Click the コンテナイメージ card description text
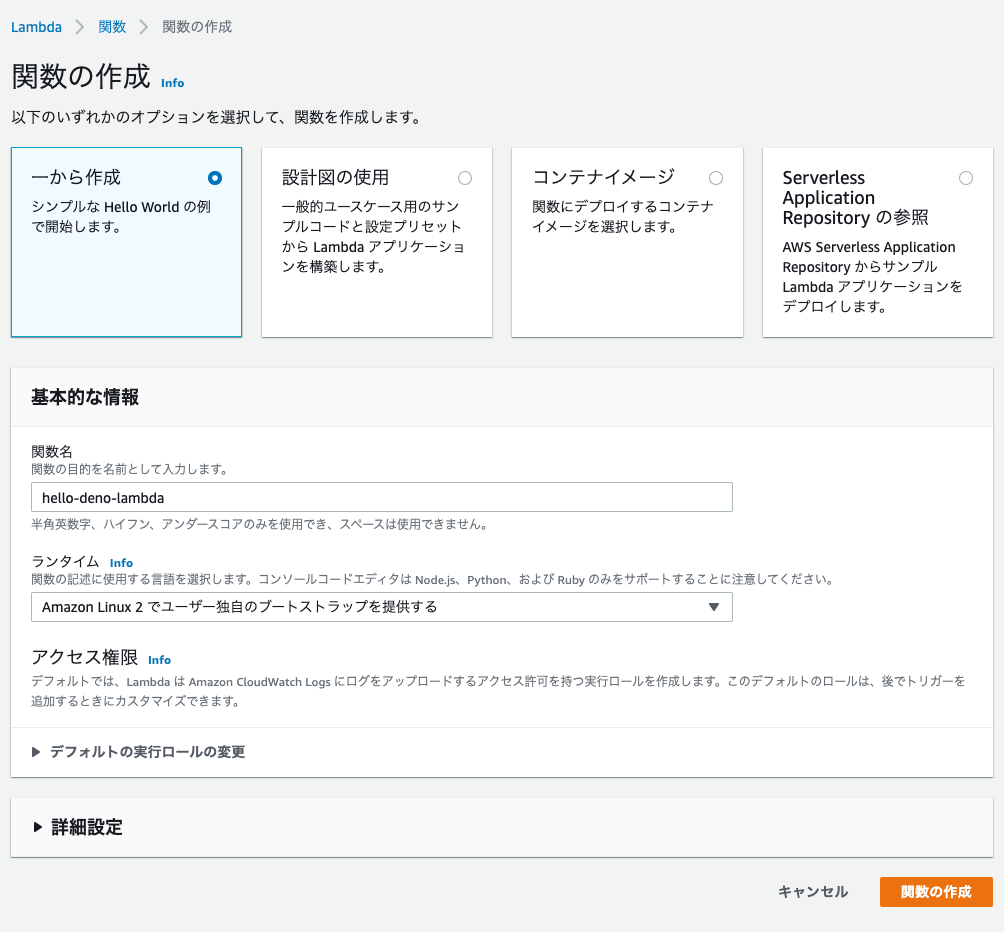This screenshot has width=1004, height=932. (x=622, y=216)
